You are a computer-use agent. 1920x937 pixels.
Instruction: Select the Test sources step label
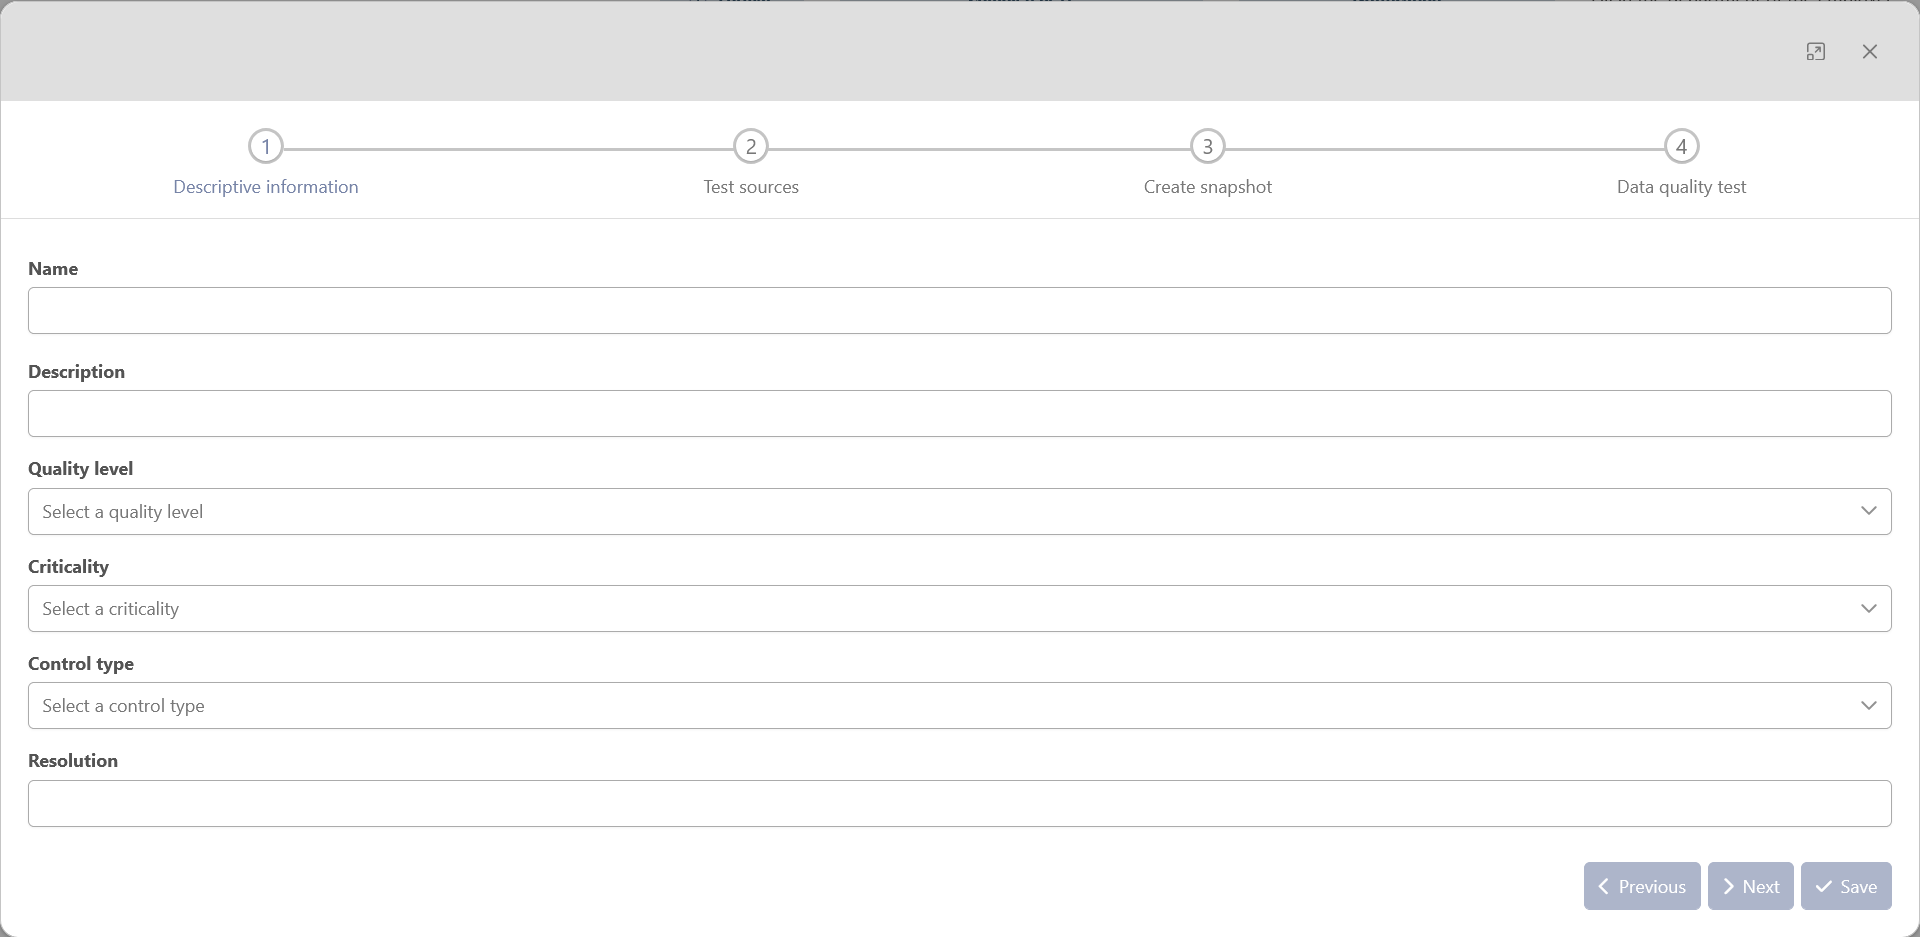coord(751,187)
